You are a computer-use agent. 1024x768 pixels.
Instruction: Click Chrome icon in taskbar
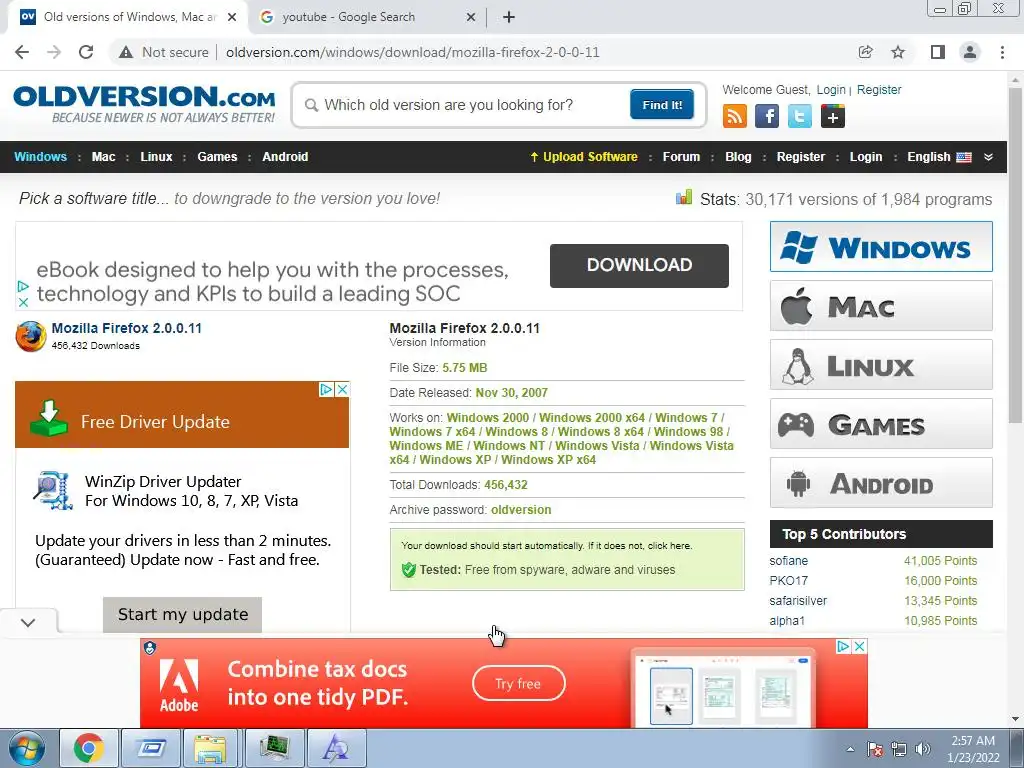89,748
